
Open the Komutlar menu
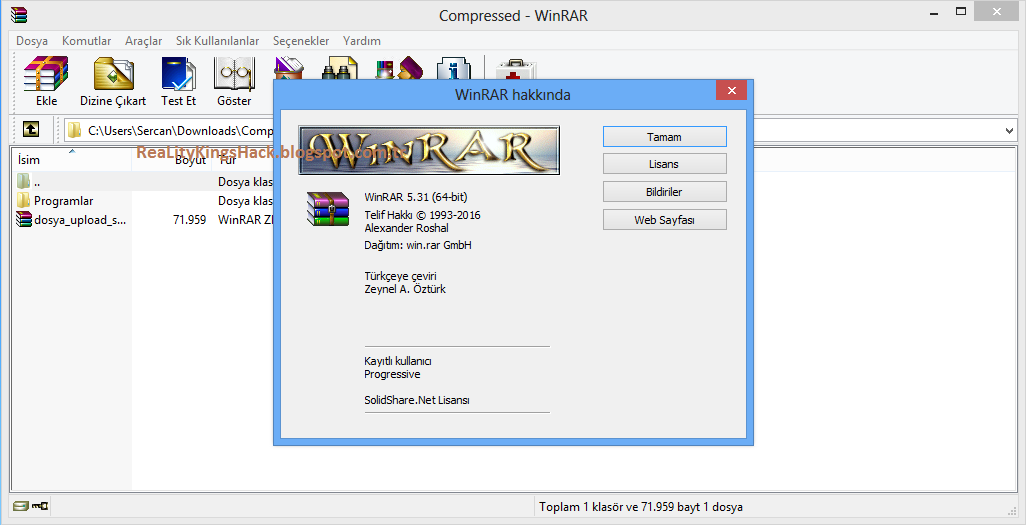point(86,41)
